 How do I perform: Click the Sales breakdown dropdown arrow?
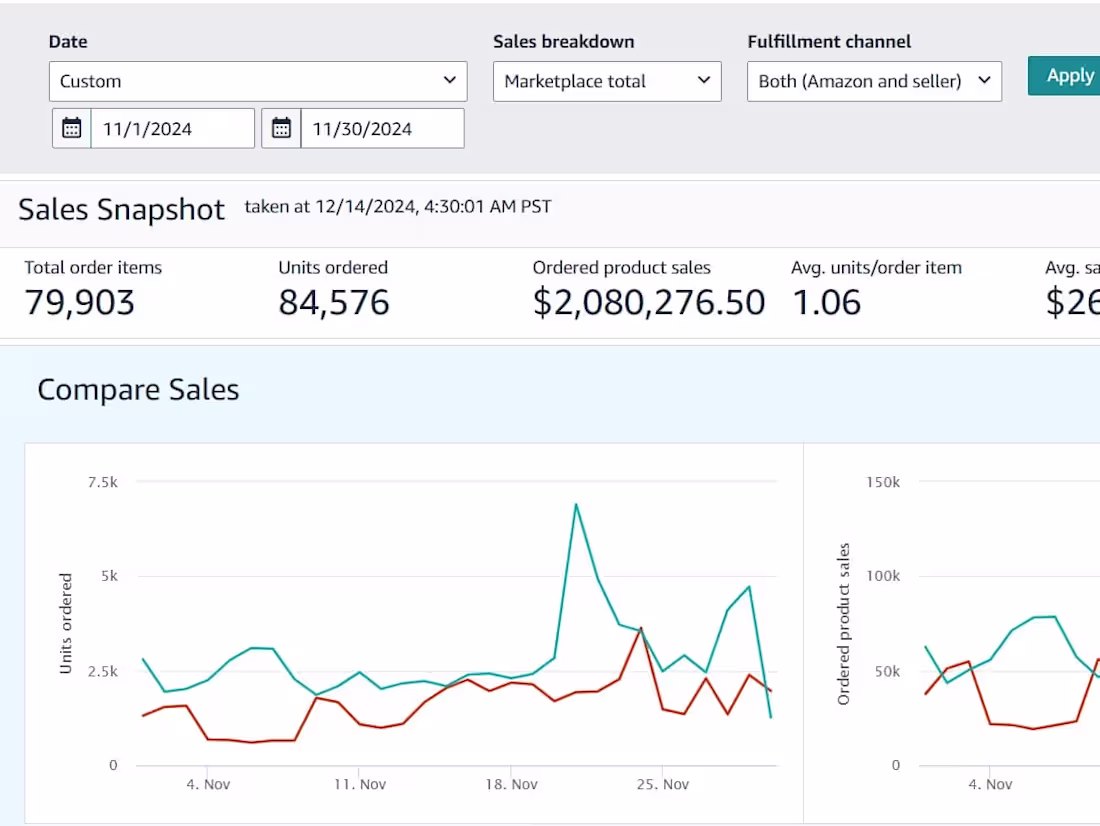(x=704, y=81)
